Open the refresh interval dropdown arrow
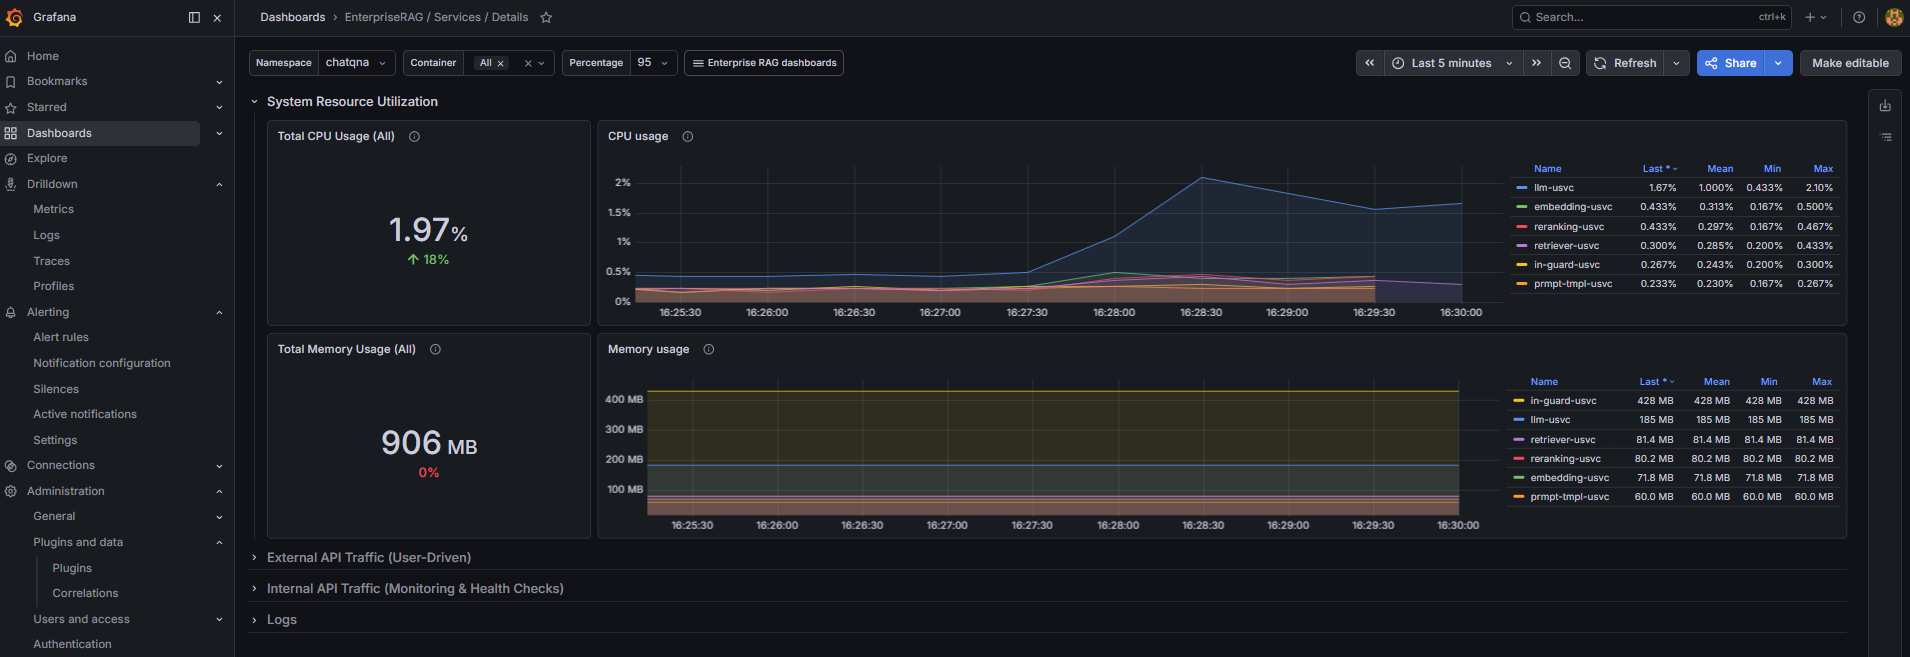1910x657 pixels. pos(1677,63)
